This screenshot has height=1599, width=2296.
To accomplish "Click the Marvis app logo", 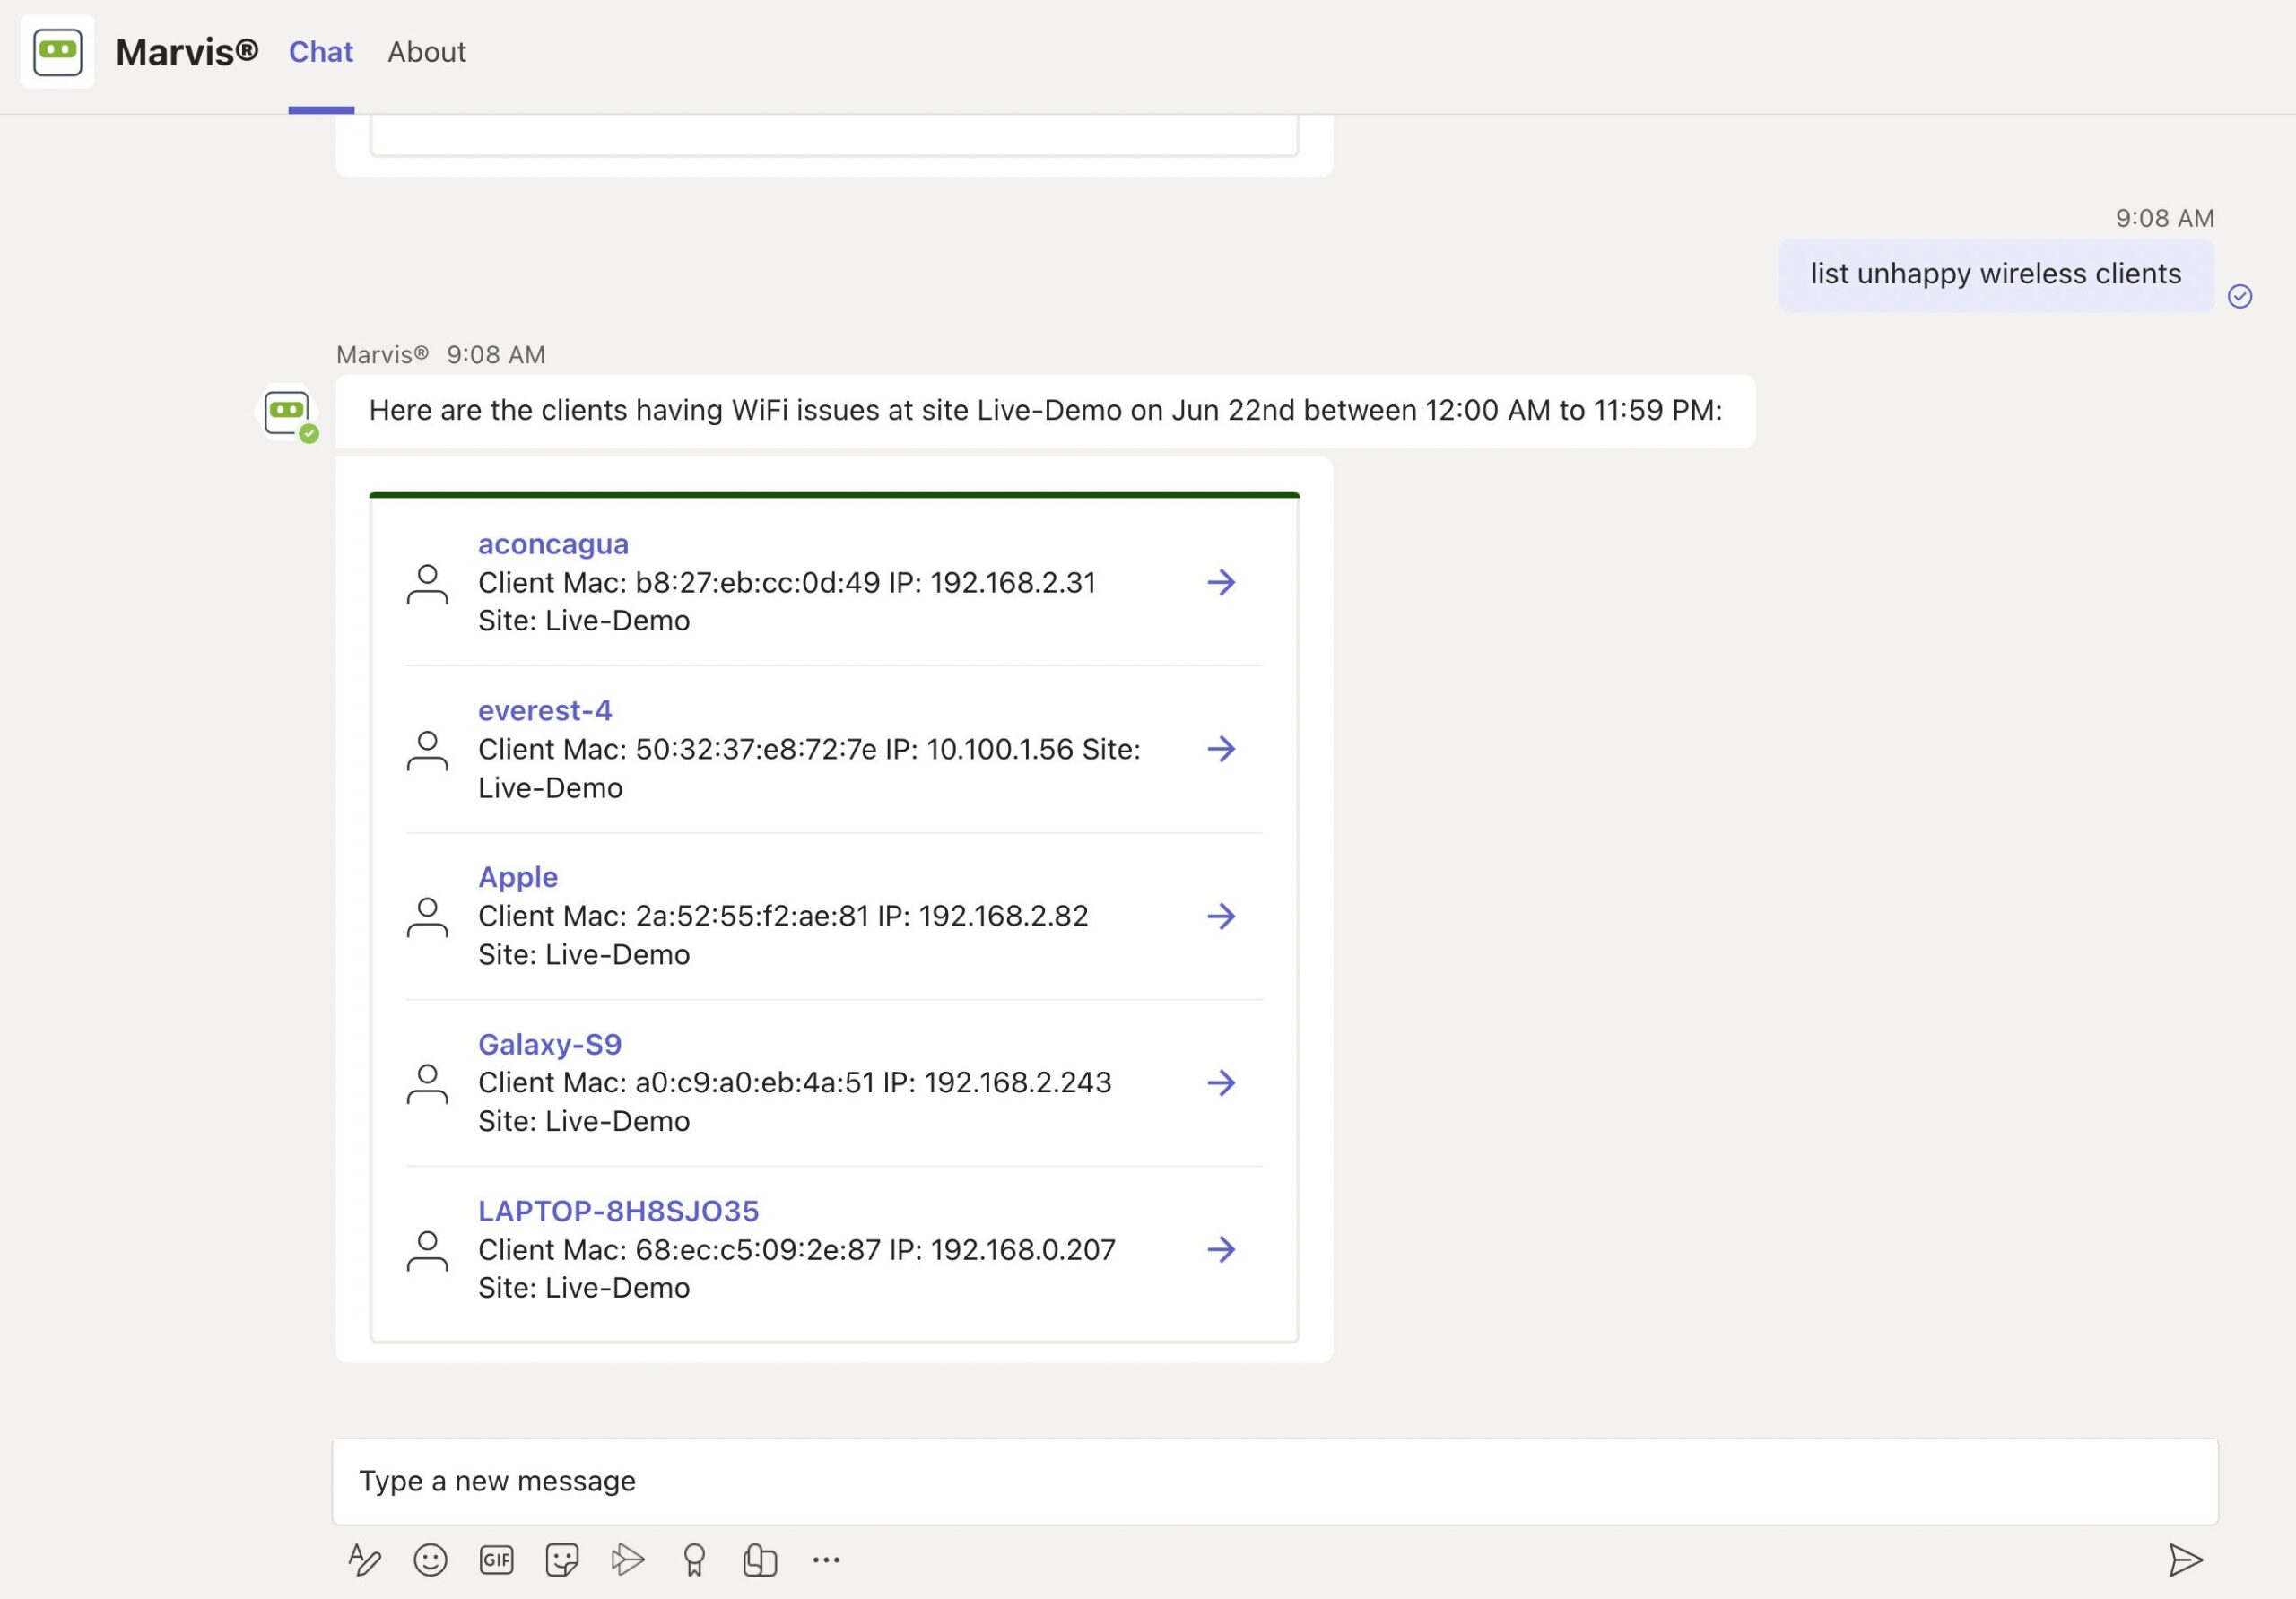I will point(57,52).
